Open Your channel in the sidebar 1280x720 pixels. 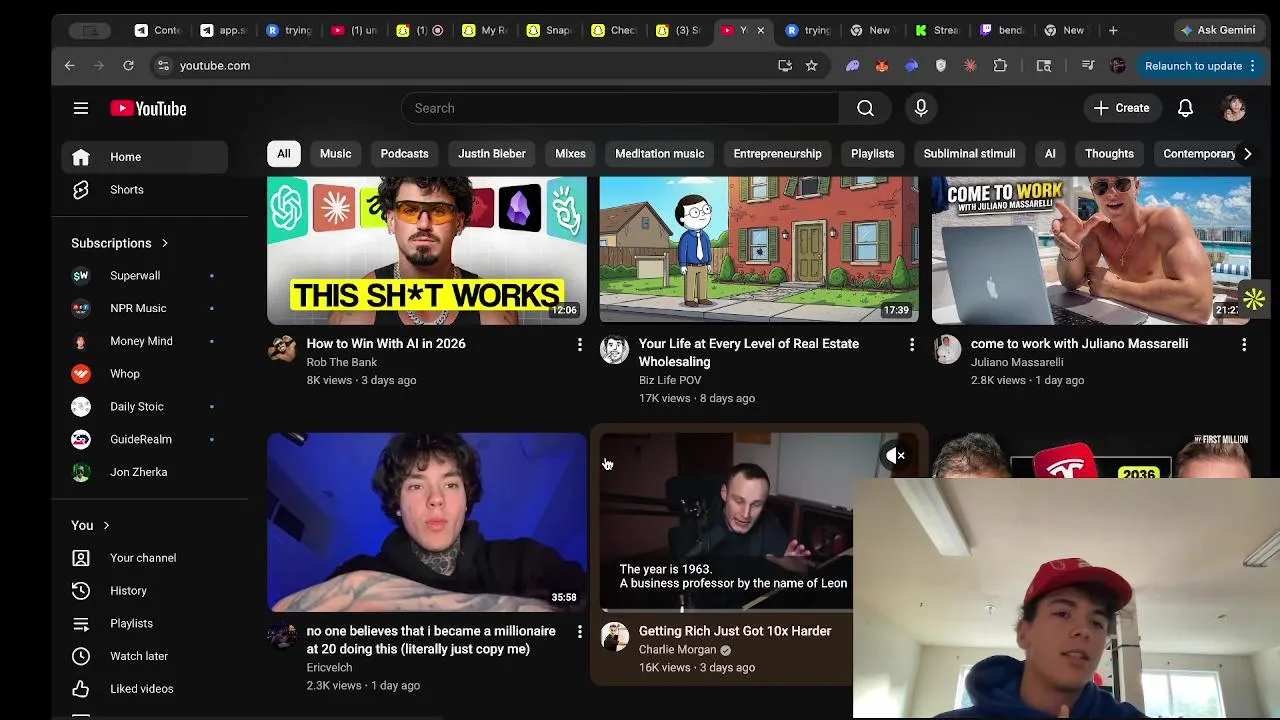tap(144, 558)
